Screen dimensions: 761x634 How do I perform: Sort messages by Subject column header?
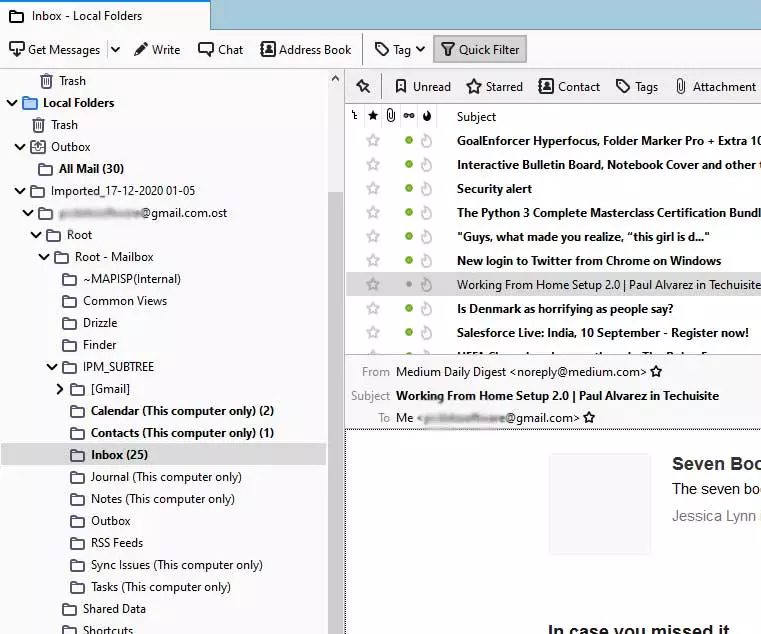pyautogui.click(x=477, y=117)
